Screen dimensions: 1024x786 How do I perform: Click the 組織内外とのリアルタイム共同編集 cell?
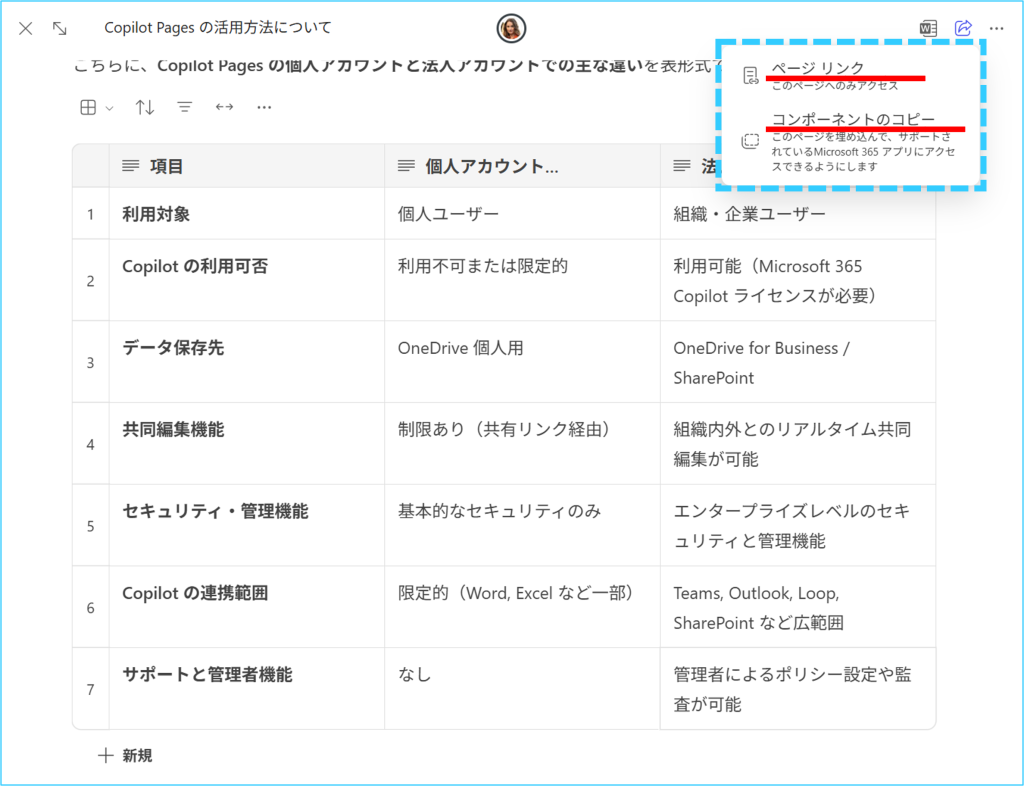tap(798, 444)
